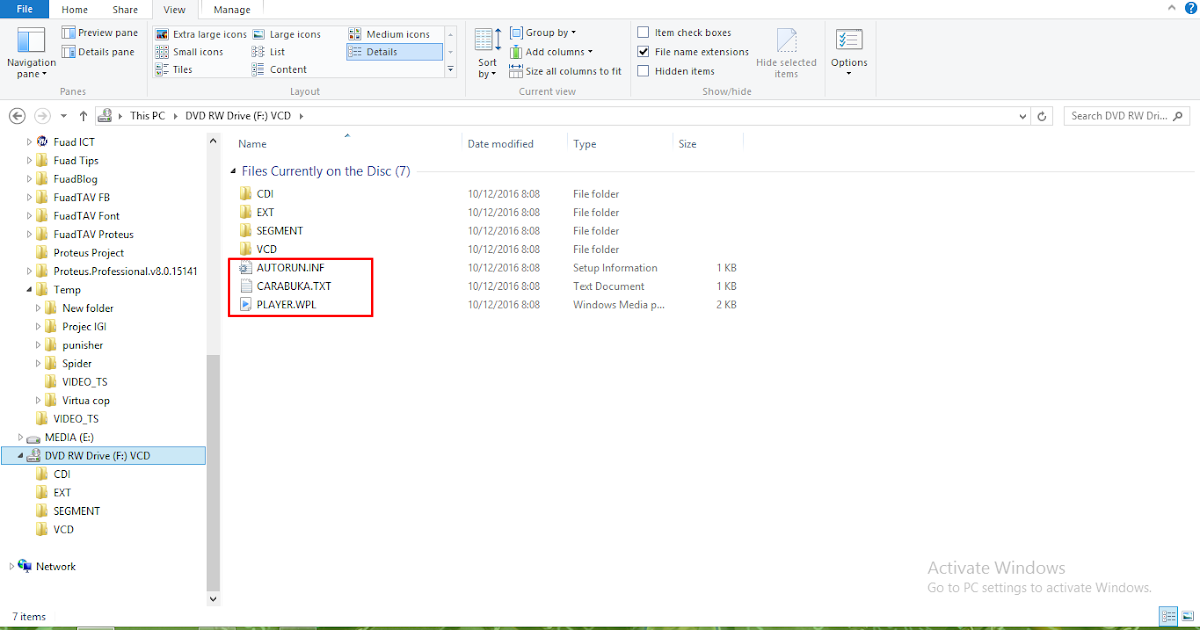
Task: Expand the Network tree node
Action: (12, 566)
